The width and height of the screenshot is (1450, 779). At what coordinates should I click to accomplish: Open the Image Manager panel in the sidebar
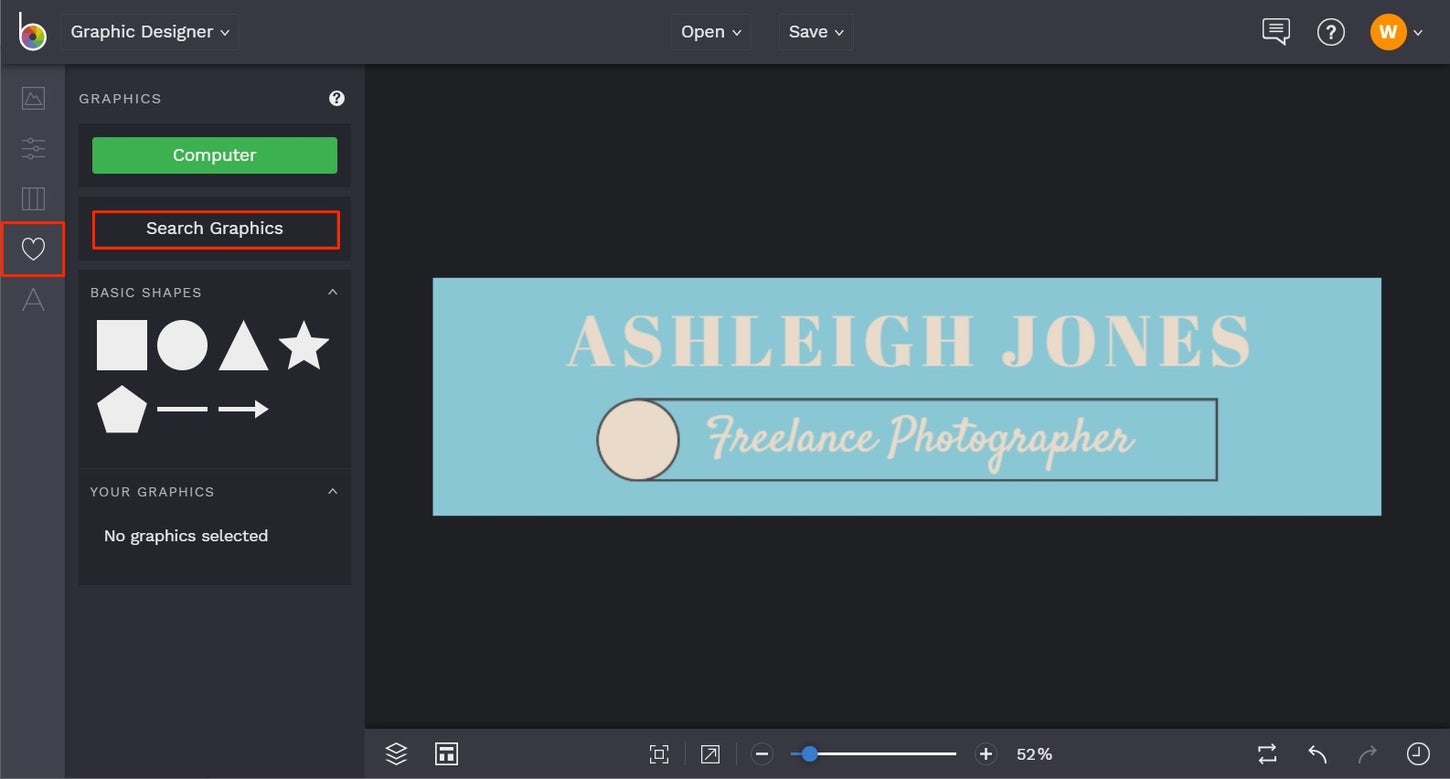(33, 97)
